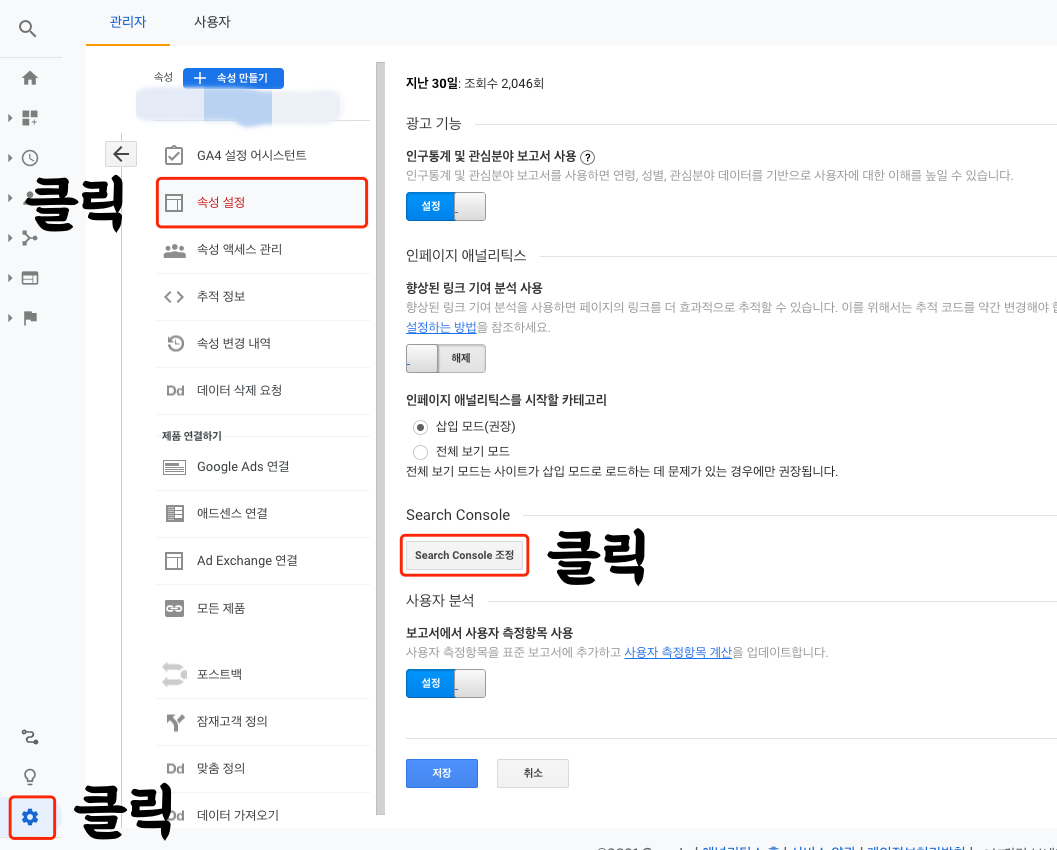Image resolution: width=1057 pixels, height=850 pixels.
Task: Click the back arrow above the property menu
Action: coord(121,154)
